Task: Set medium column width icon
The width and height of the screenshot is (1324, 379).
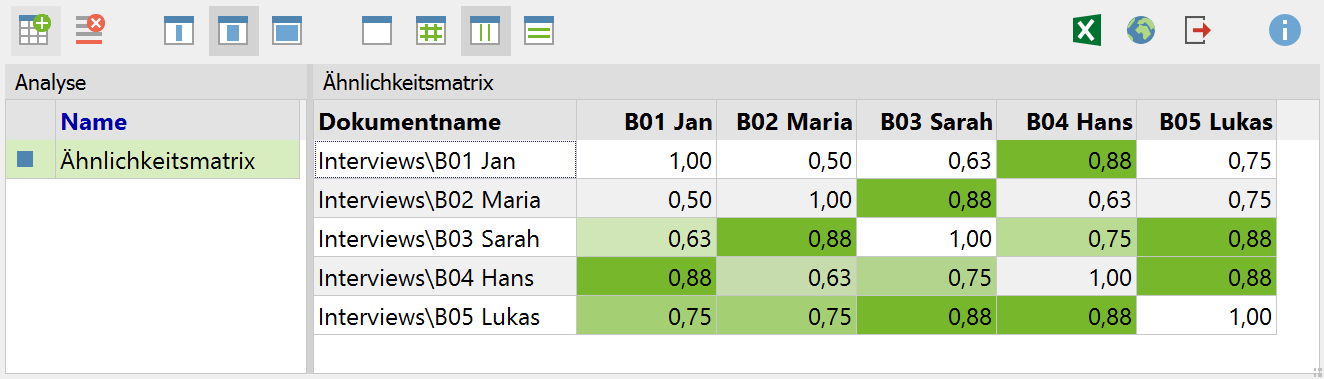Action: click(x=233, y=30)
